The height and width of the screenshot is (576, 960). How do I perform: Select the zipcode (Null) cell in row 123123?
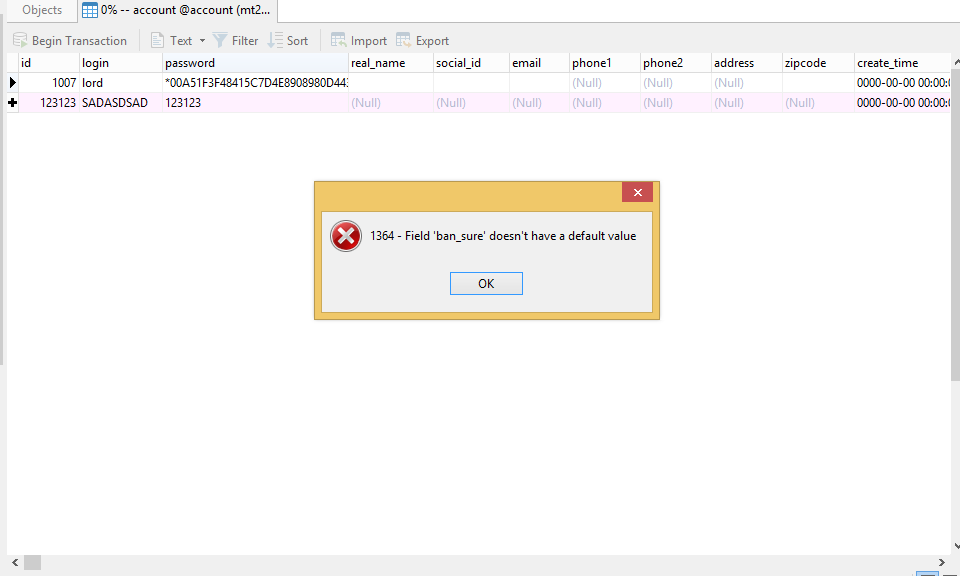(x=819, y=103)
